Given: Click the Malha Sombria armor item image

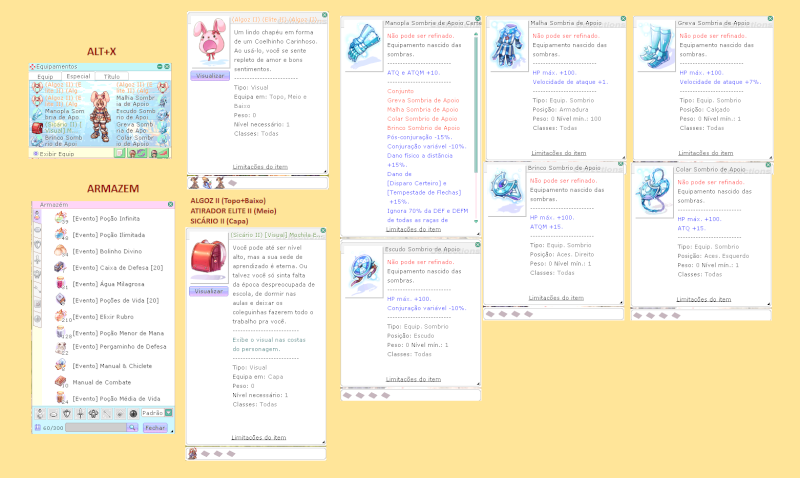Looking at the screenshot, I should 508,46.
